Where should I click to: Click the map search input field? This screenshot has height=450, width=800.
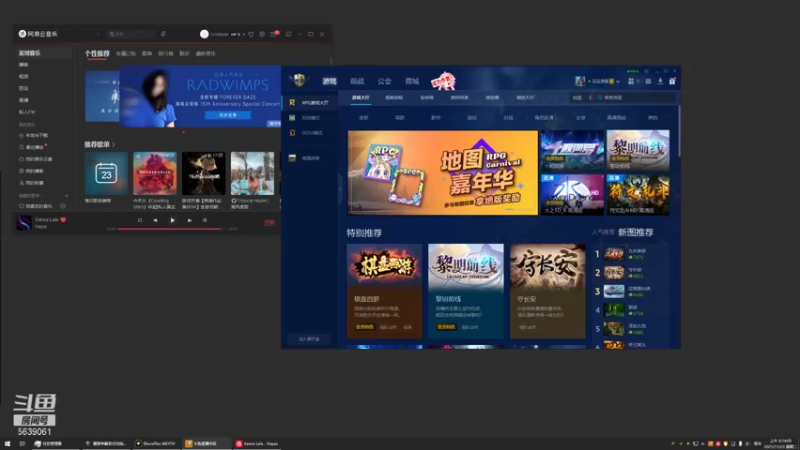pos(637,97)
